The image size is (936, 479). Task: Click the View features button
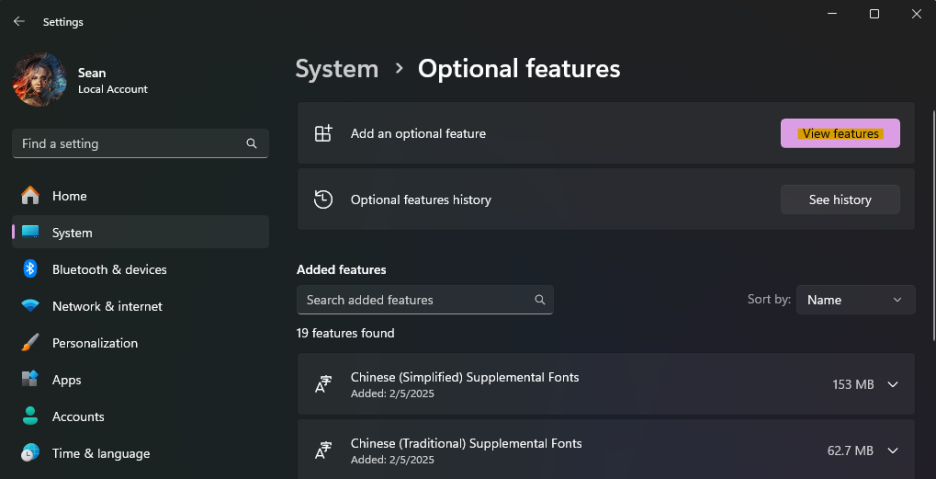coord(840,133)
